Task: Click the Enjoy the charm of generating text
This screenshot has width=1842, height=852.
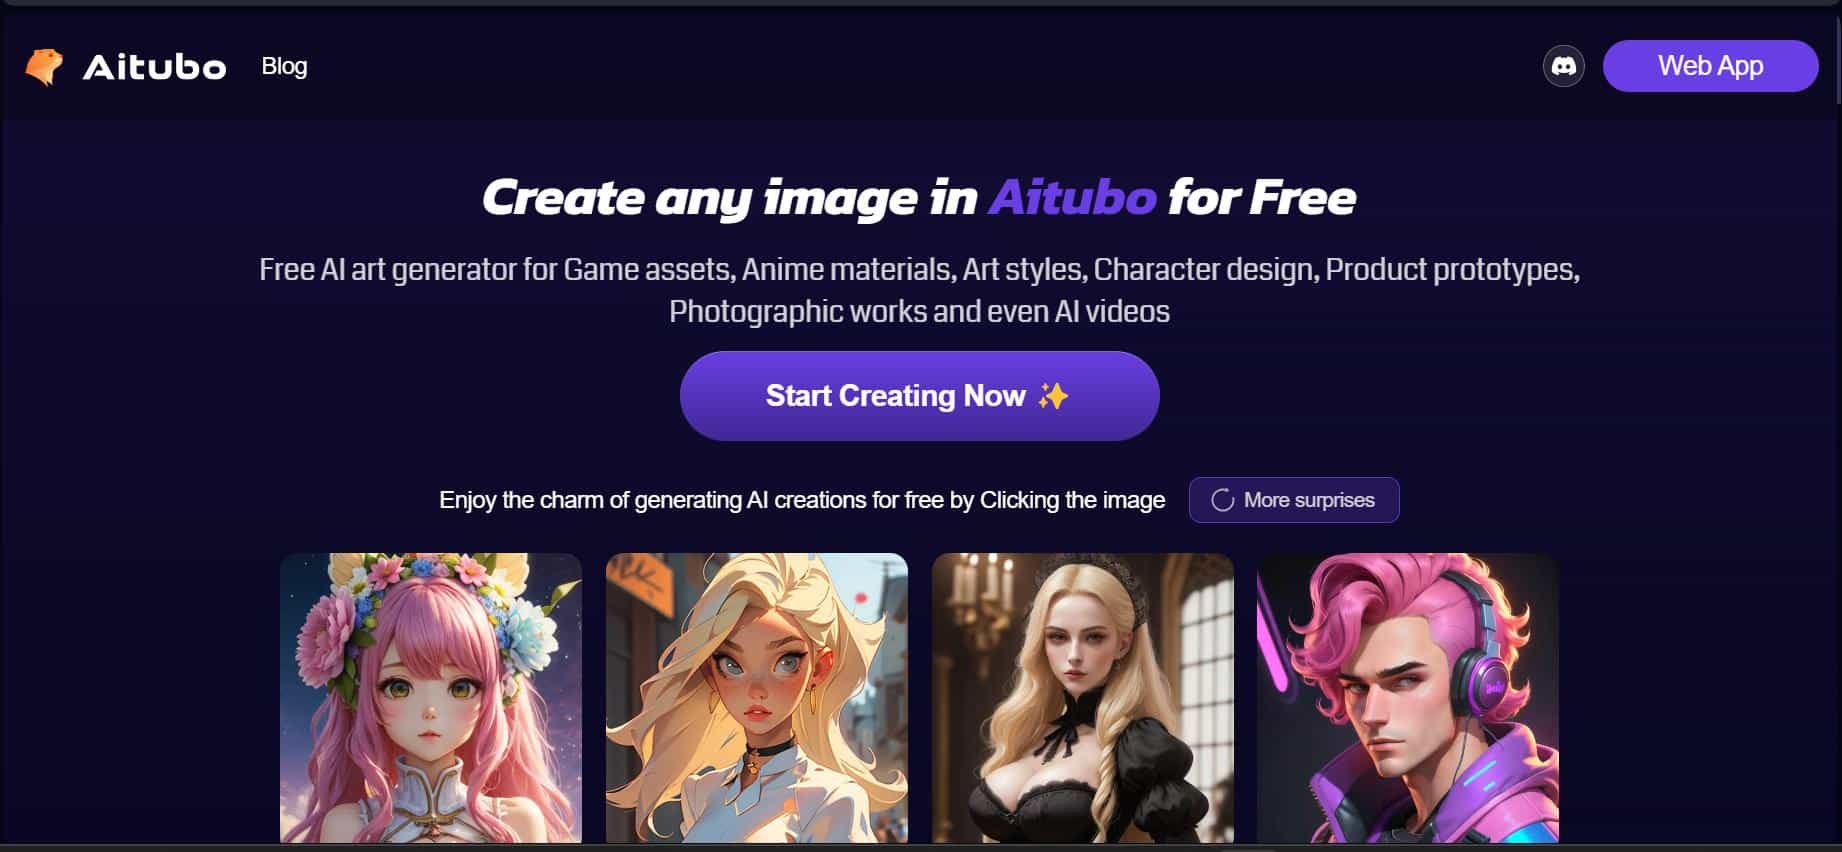Action: (x=802, y=500)
